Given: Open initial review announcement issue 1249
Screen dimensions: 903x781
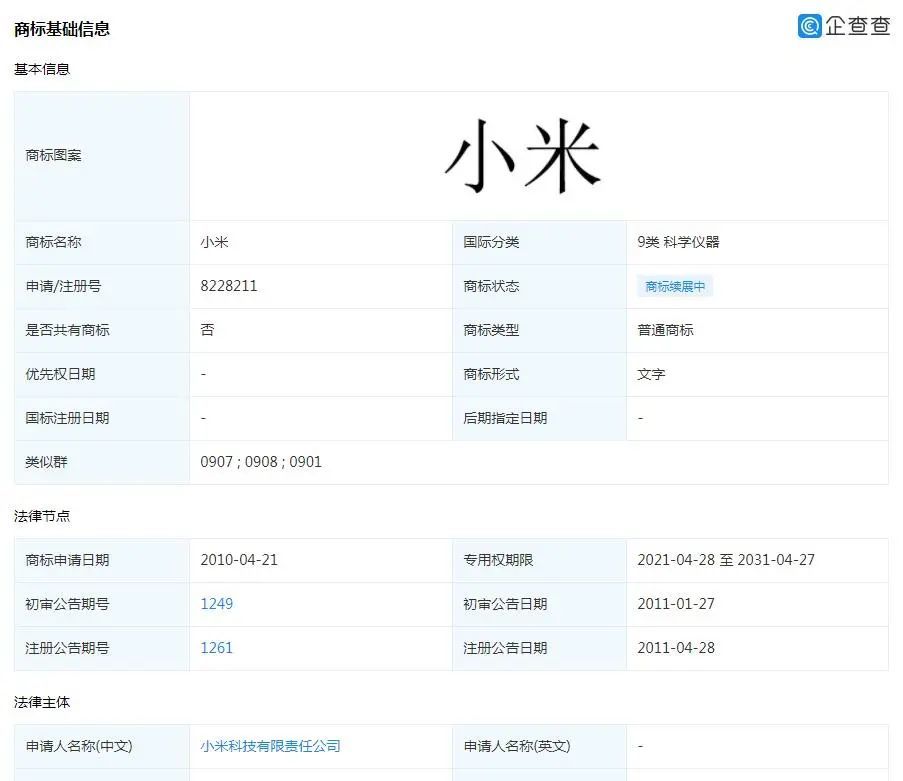Looking at the screenshot, I should coord(217,604).
